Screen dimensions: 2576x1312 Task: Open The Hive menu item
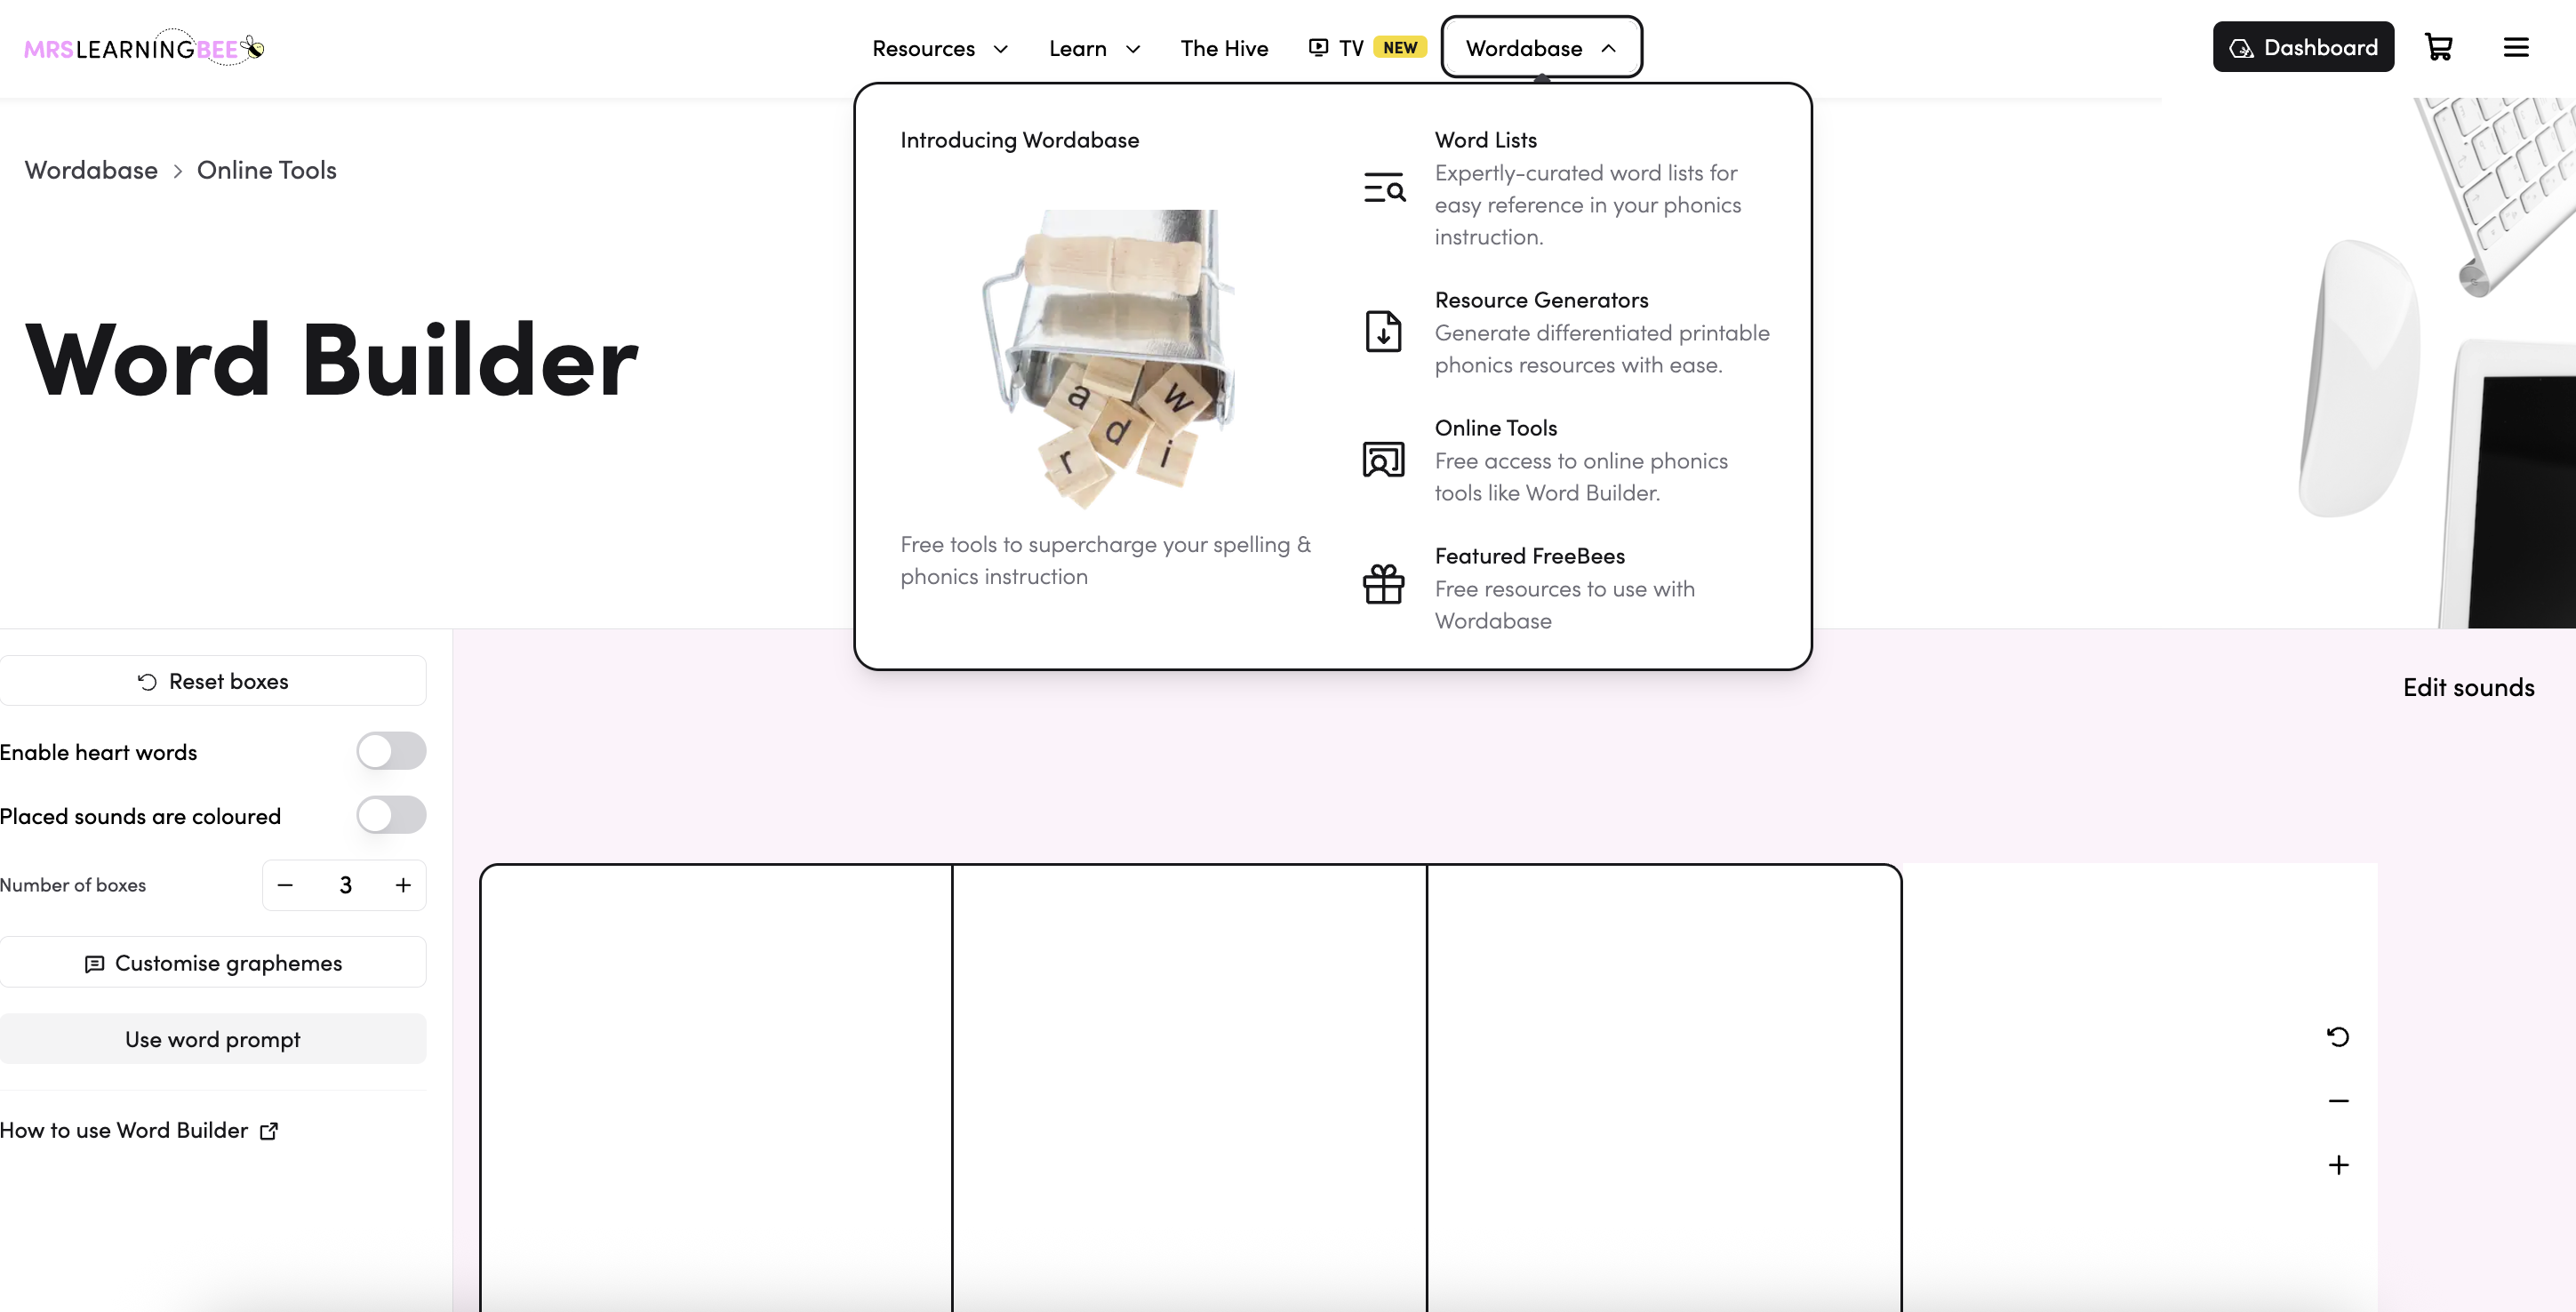[1224, 48]
